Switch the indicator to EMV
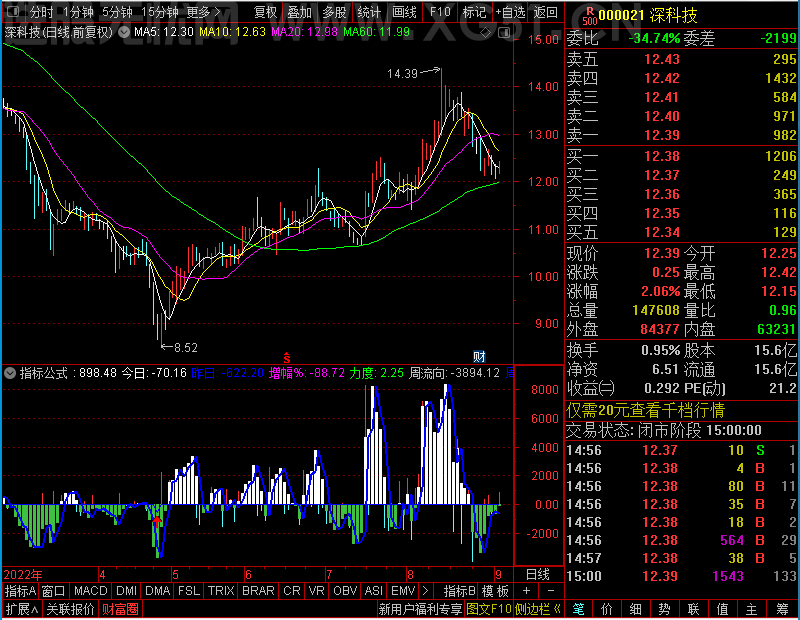The height and width of the screenshot is (620, 800). pos(403,591)
